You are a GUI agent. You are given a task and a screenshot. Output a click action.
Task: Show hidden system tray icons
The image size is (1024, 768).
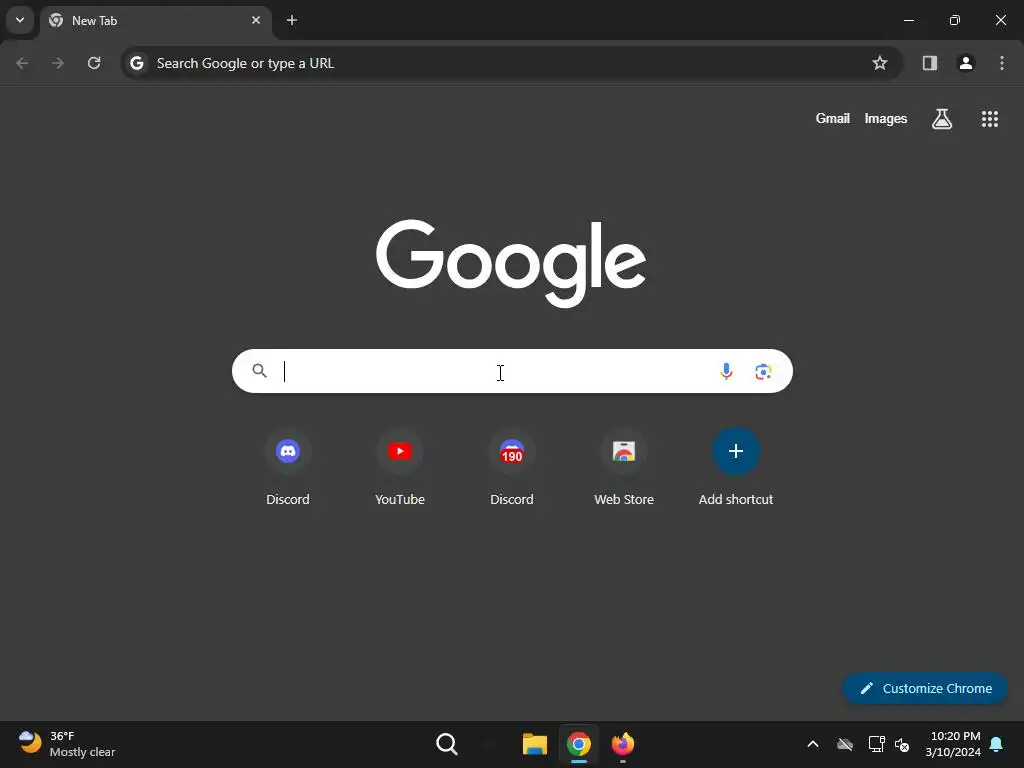coord(813,744)
